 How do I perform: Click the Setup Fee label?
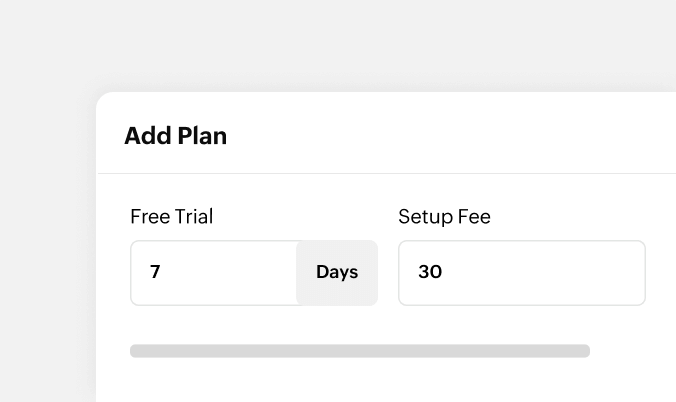tap(444, 216)
